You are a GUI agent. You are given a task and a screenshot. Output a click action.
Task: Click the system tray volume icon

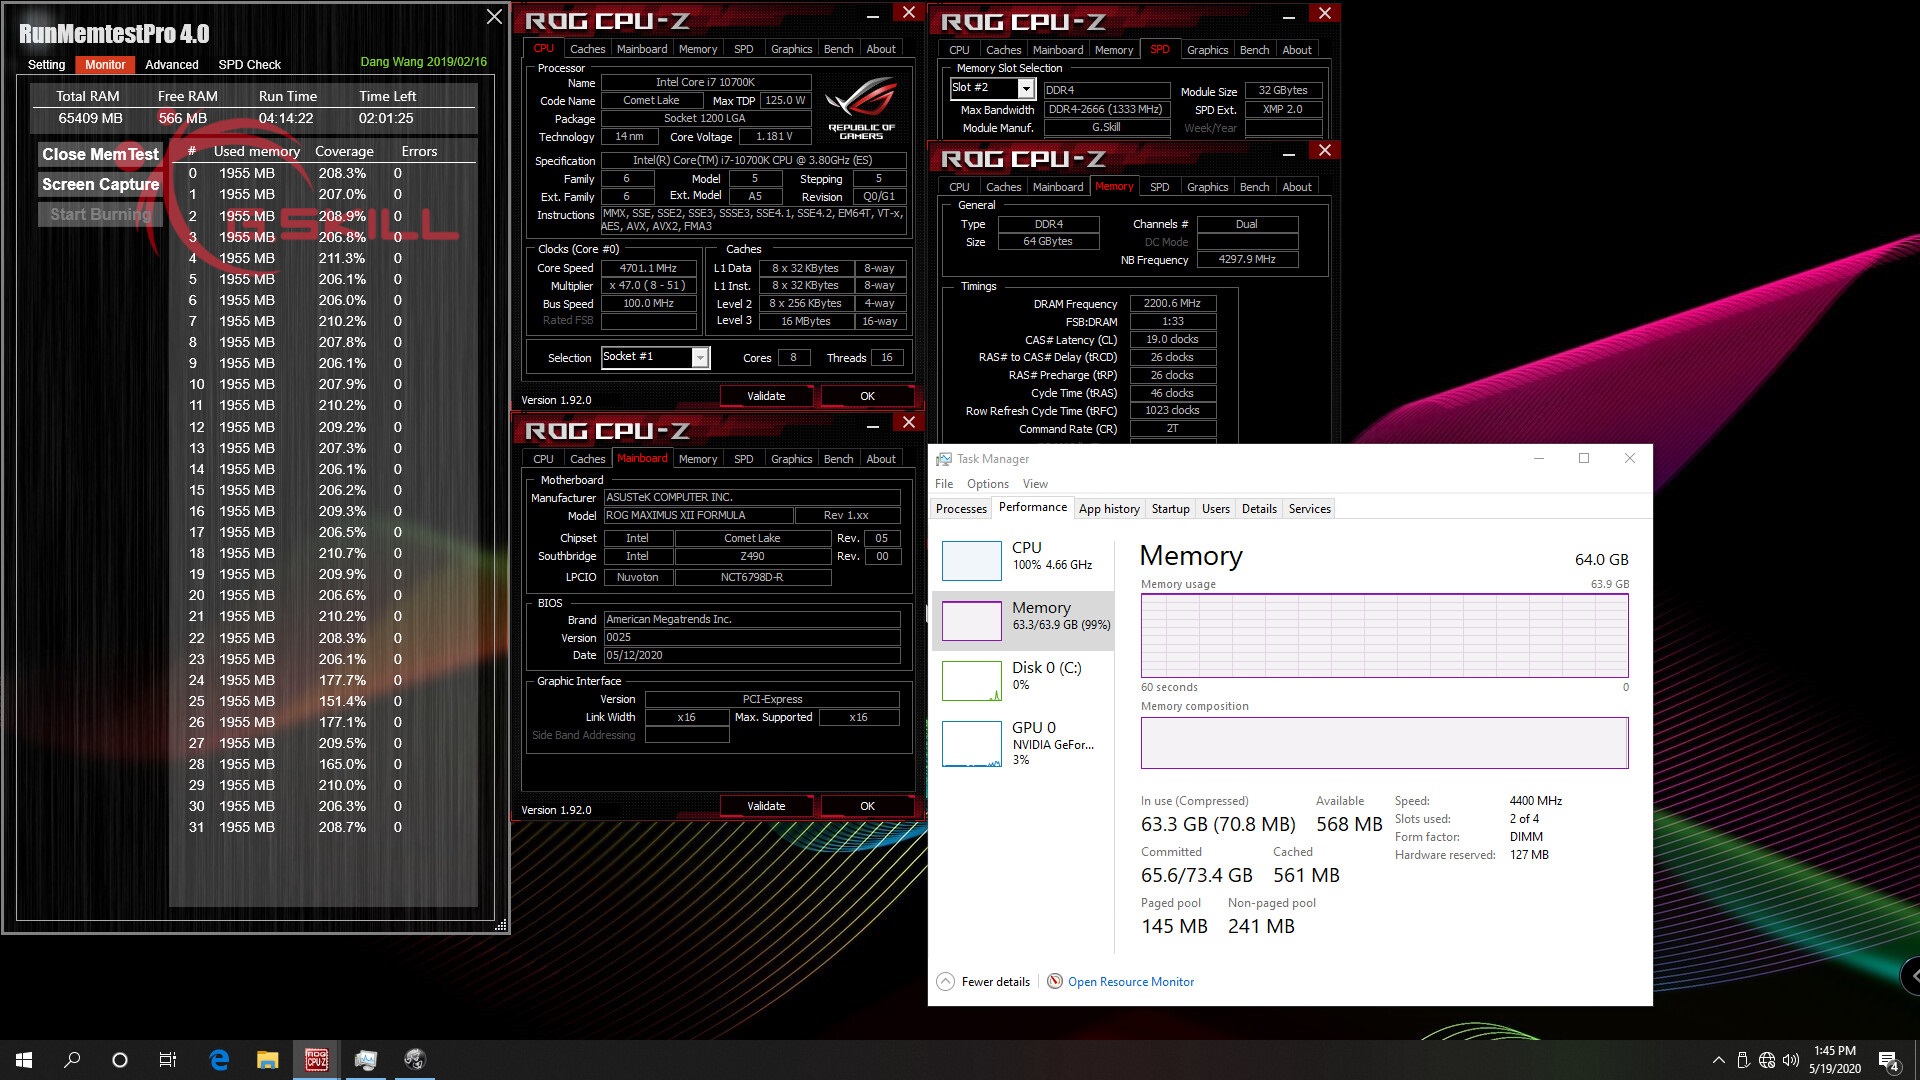point(1790,1060)
